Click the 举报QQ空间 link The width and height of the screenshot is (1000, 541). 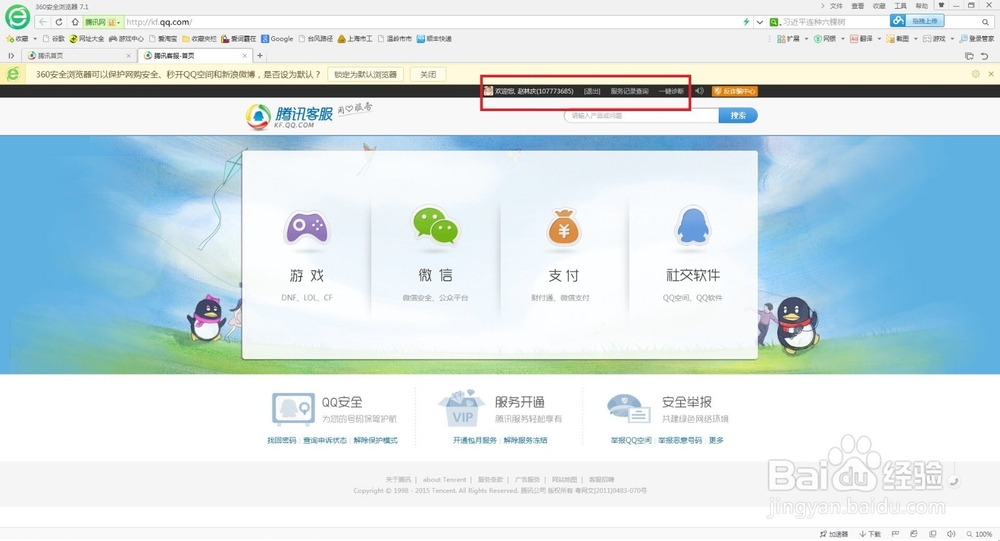tap(631, 440)
